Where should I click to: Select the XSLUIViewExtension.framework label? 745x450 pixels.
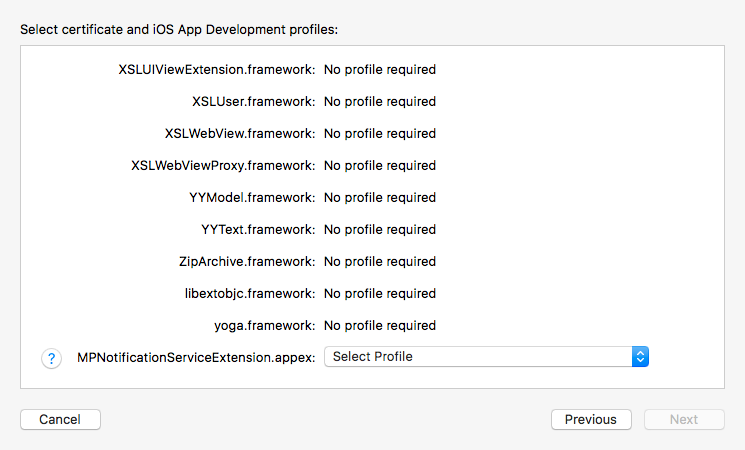[x=217, y=70]
